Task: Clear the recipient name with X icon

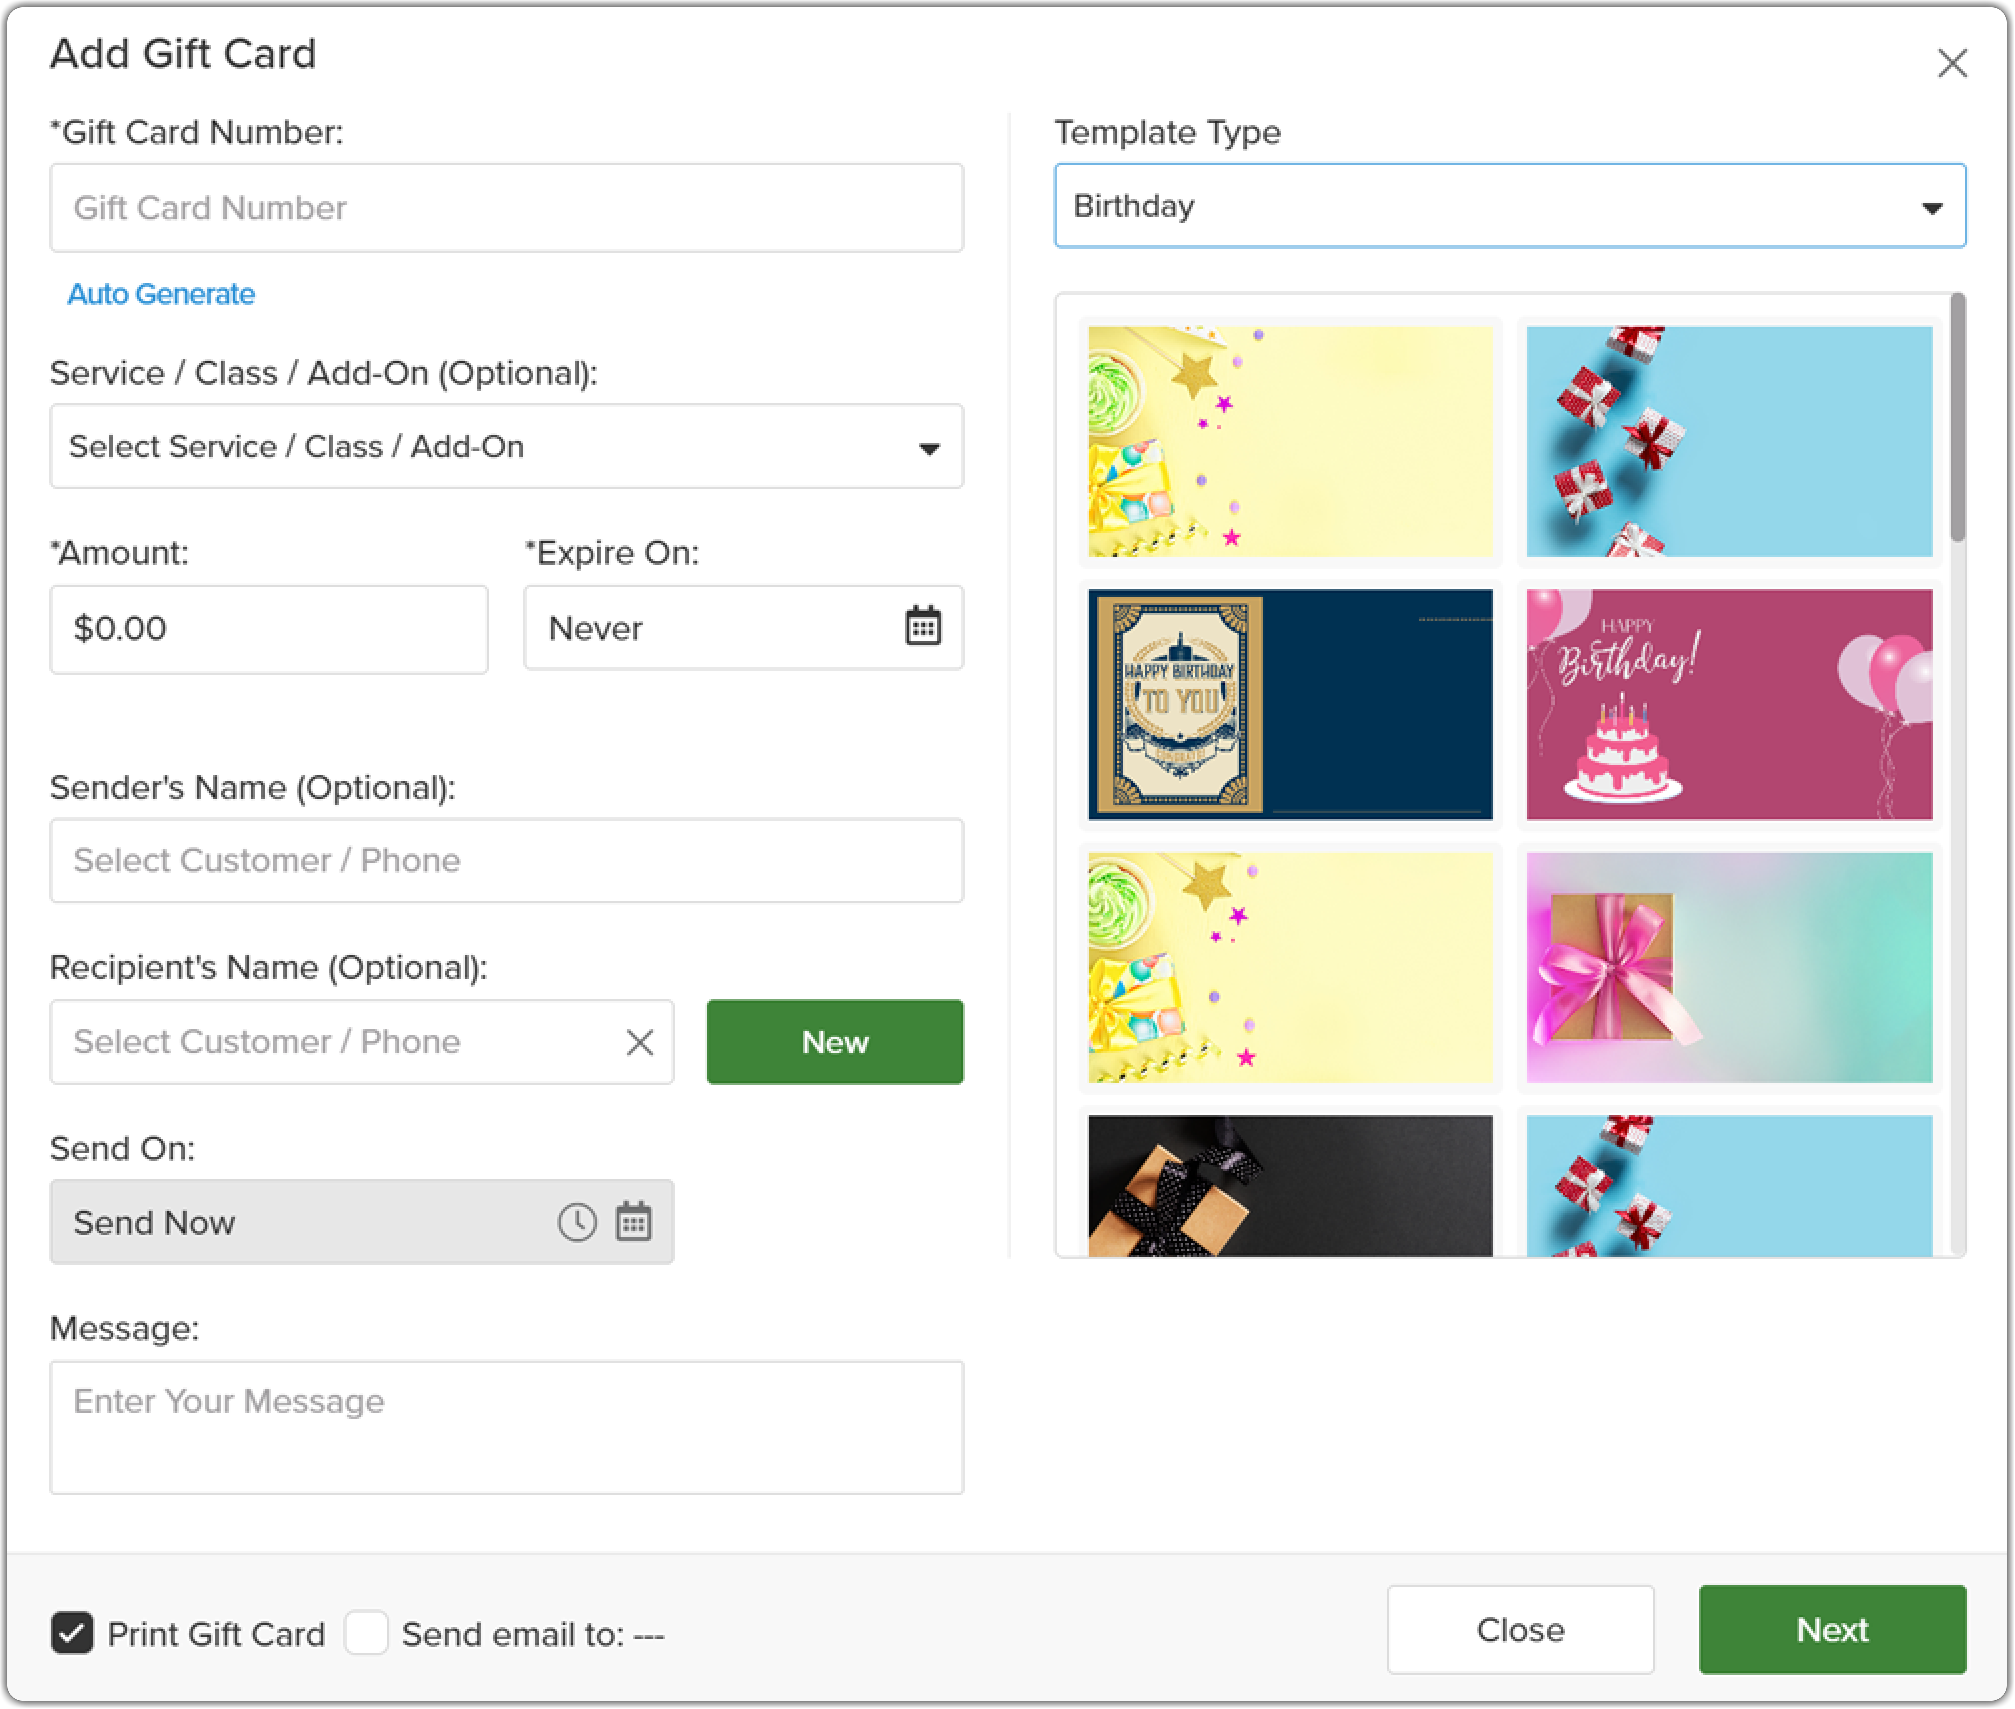Action: [640, 1042]
